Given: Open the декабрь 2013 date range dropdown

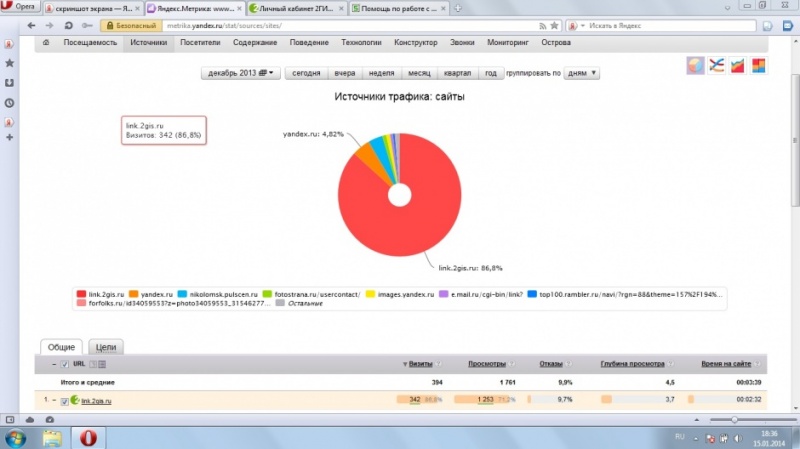Looking at the screenshot, I should [240, 73].
